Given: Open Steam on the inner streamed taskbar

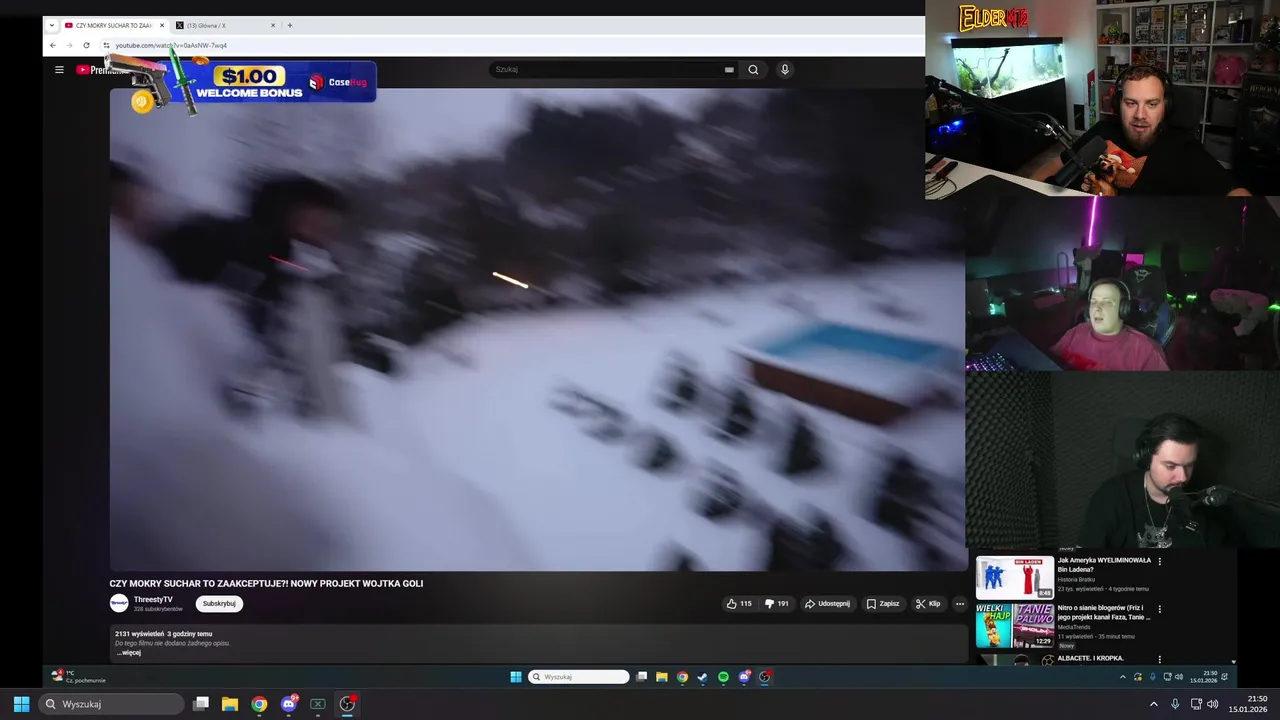Looking at the screenshot, I should [x=702, y=677].
